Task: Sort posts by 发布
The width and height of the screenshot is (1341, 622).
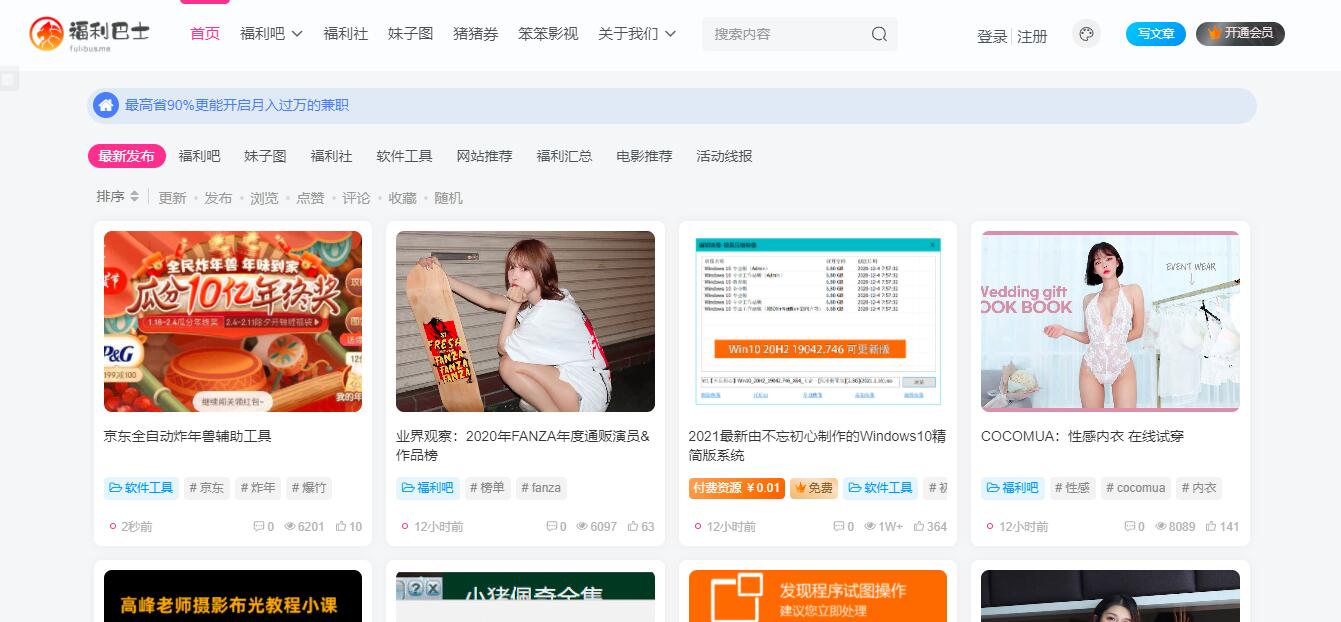Action: (218, 198)
